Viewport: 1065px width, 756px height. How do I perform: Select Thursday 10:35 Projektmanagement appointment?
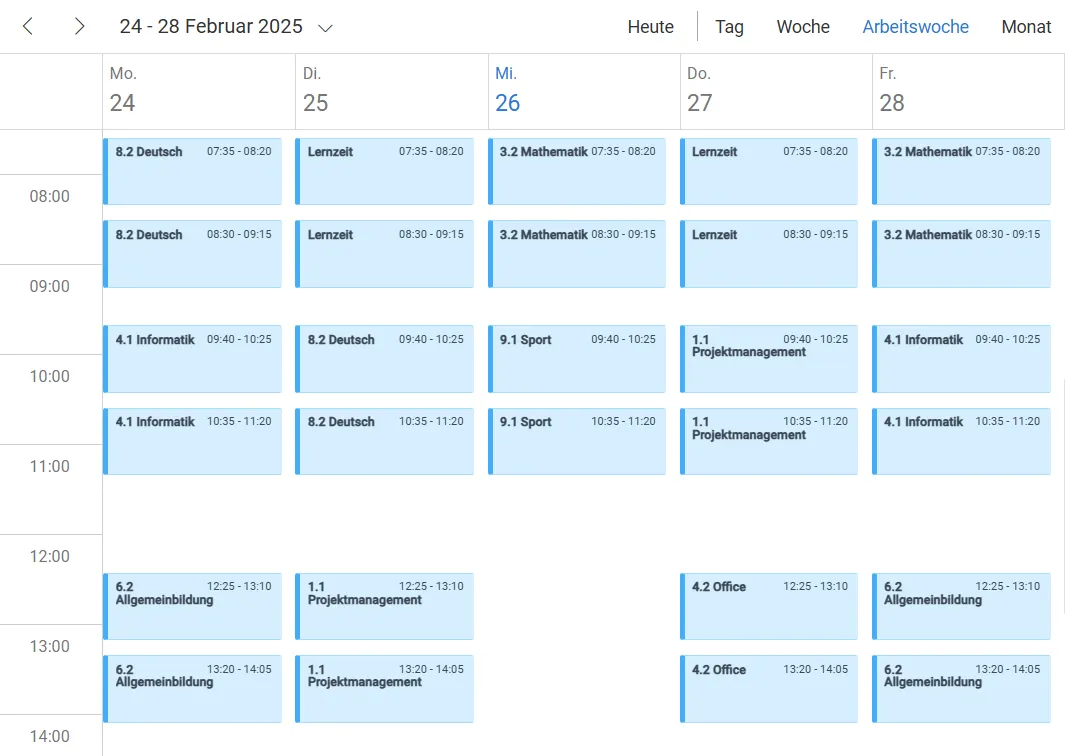click(x=769, y=441)
